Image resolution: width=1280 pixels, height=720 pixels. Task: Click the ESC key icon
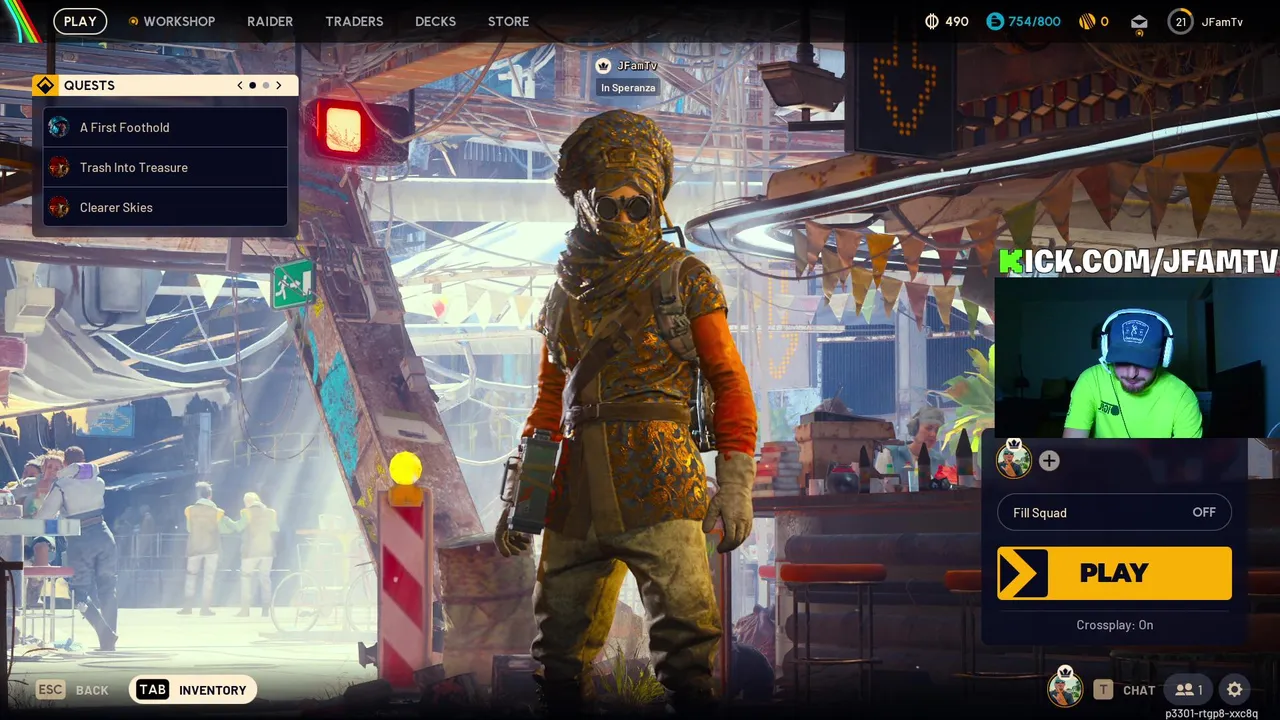(51, 689)
